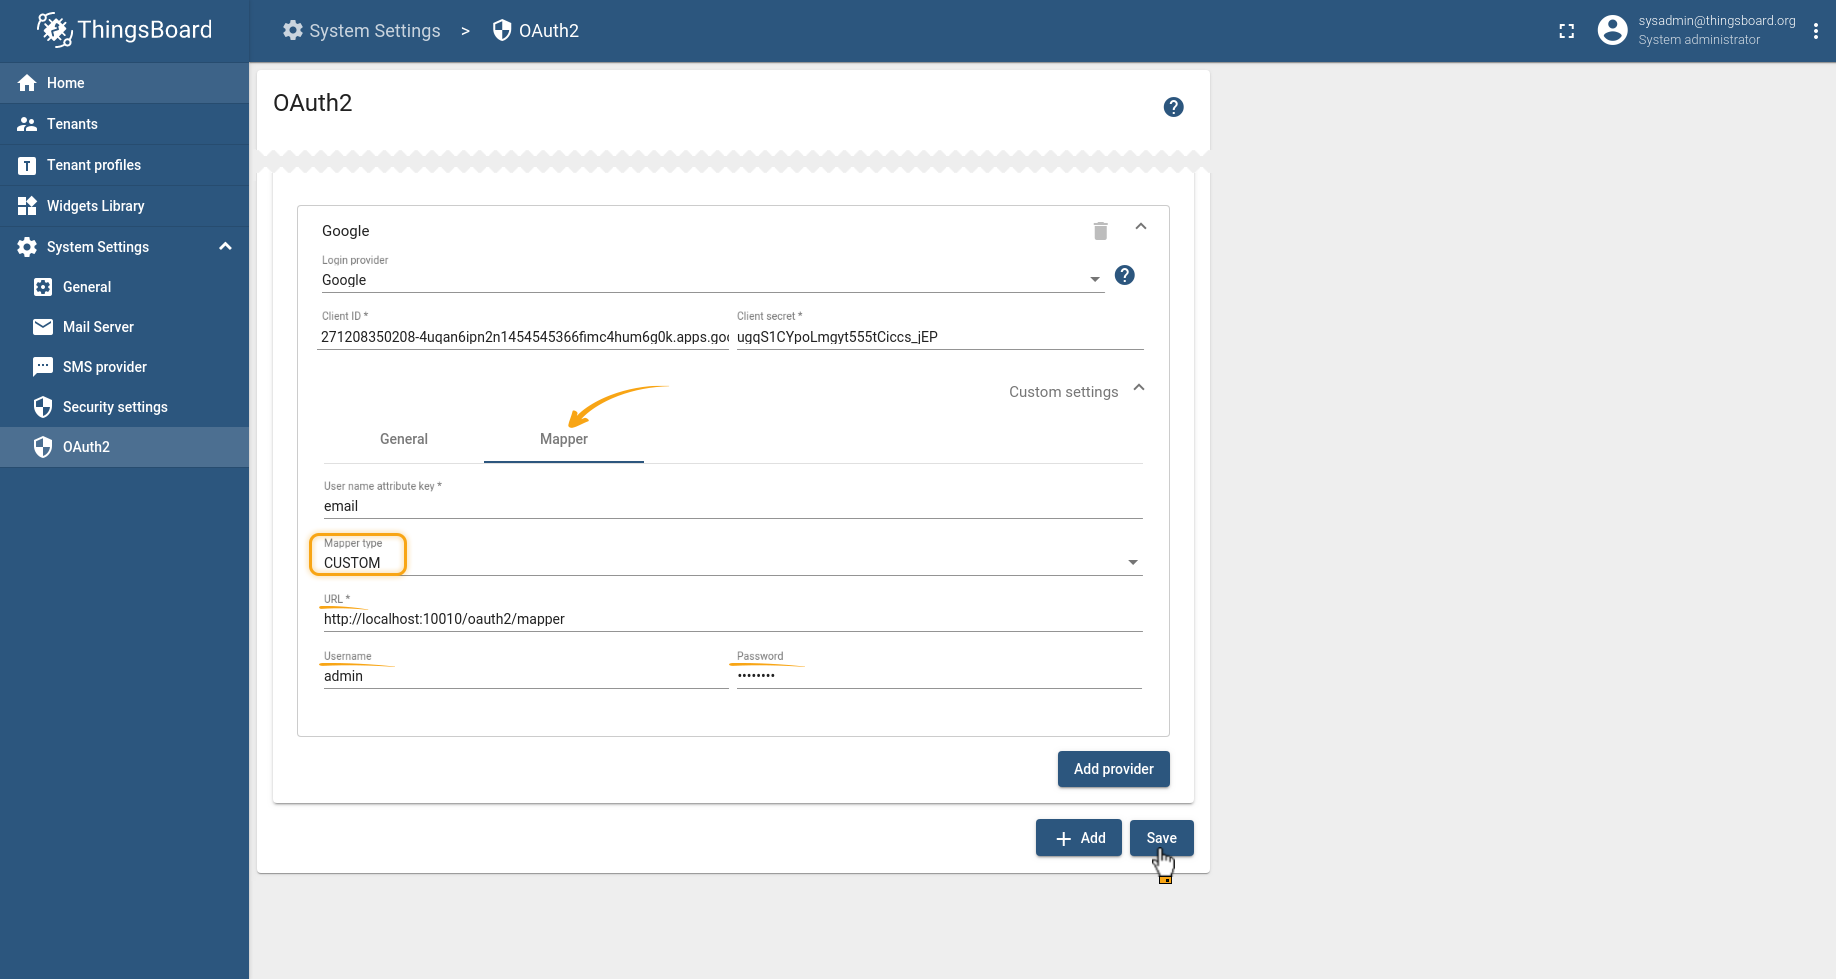Viewport: 1836px width, 979px height.
Task: Toggle fullscreen mode
Action: (x=1567, y=31)
